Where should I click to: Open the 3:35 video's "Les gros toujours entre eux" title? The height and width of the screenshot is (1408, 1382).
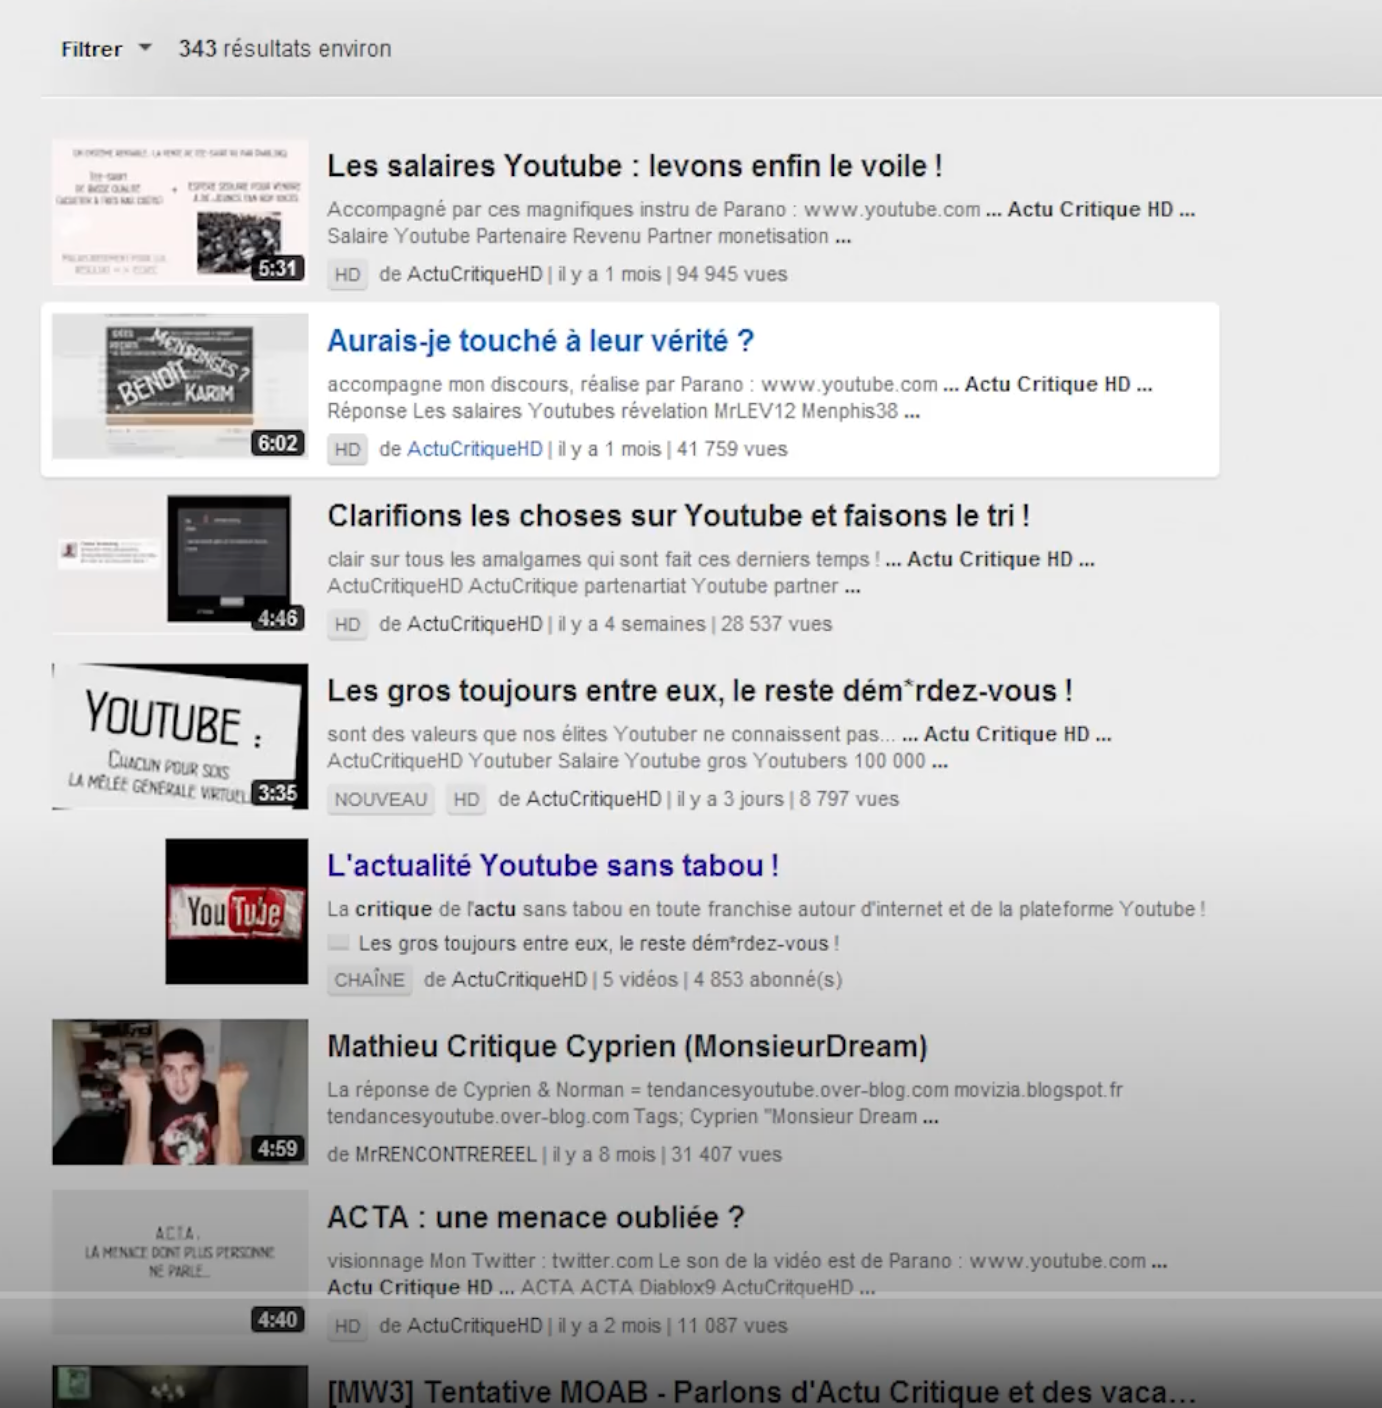tap(699, 691)
